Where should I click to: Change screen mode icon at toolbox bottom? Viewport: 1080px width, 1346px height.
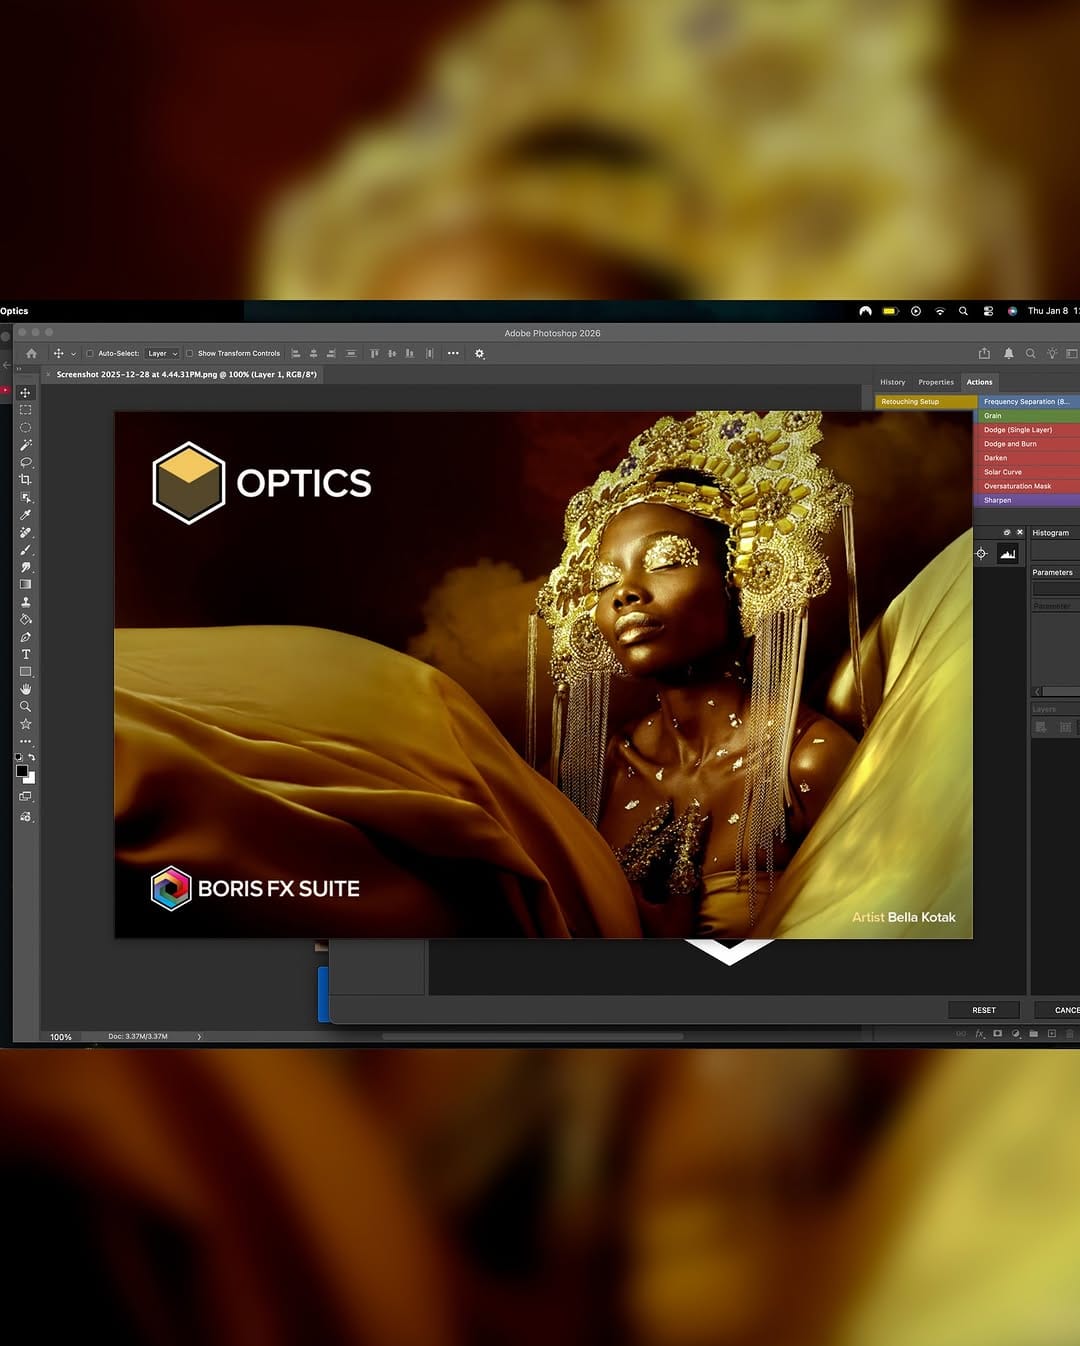pyautogui.click(x=26, y=817)
